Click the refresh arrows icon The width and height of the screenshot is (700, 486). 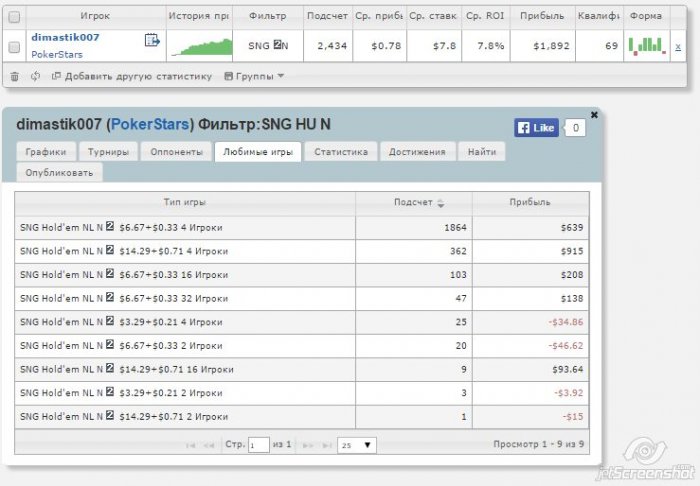click(35, 76)
